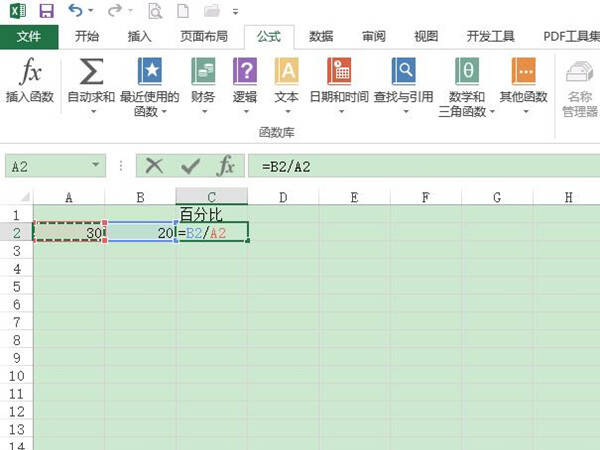Click cell C2 with formula =B2/A2

point(212,232)
